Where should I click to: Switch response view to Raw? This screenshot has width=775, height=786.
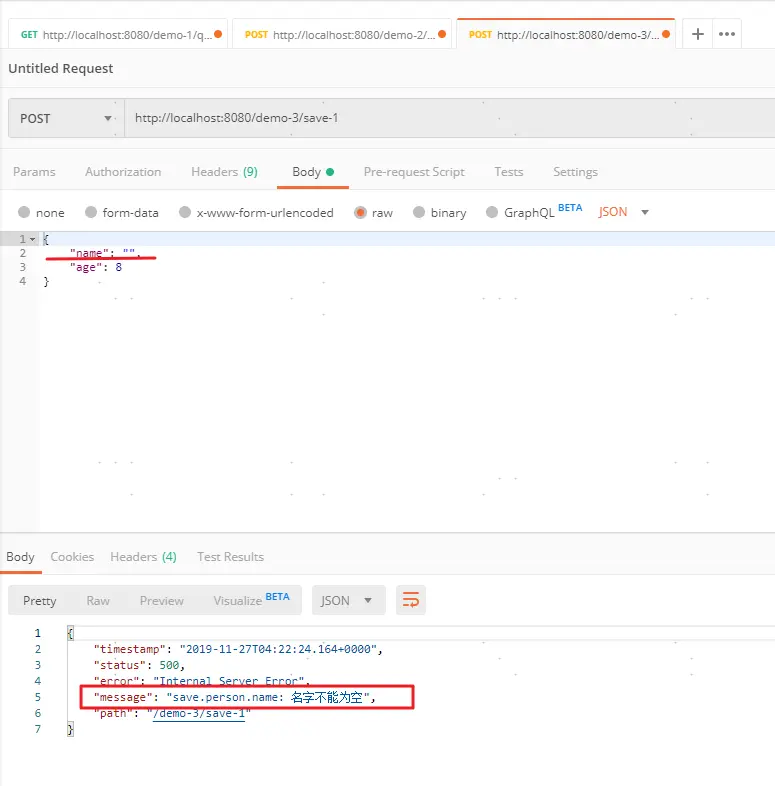click(x=98, y=601)
